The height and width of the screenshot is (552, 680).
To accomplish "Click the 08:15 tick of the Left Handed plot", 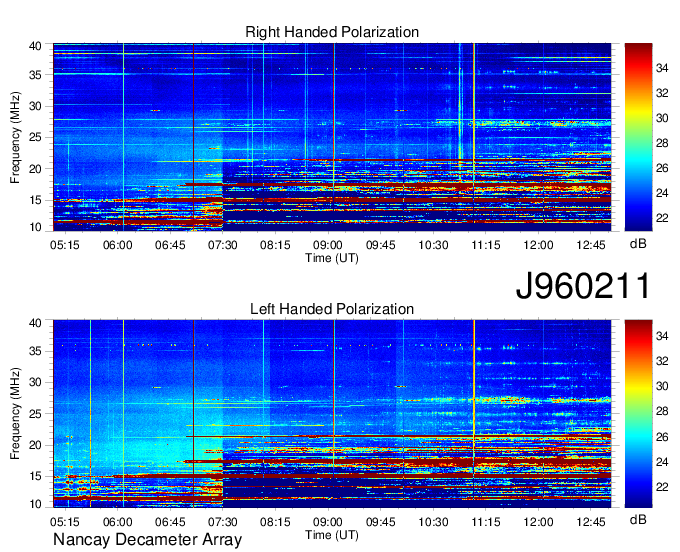I will [x=275, y=522].
